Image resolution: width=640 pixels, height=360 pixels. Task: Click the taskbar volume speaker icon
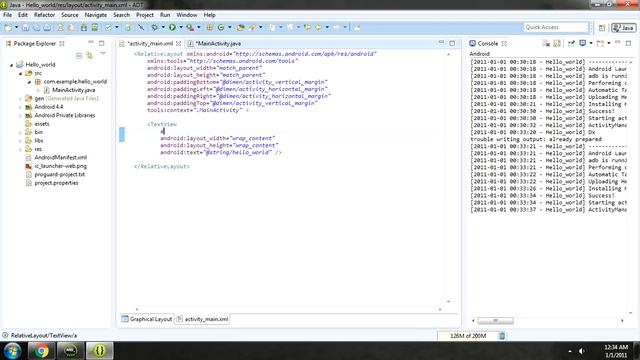pos(582,351)
